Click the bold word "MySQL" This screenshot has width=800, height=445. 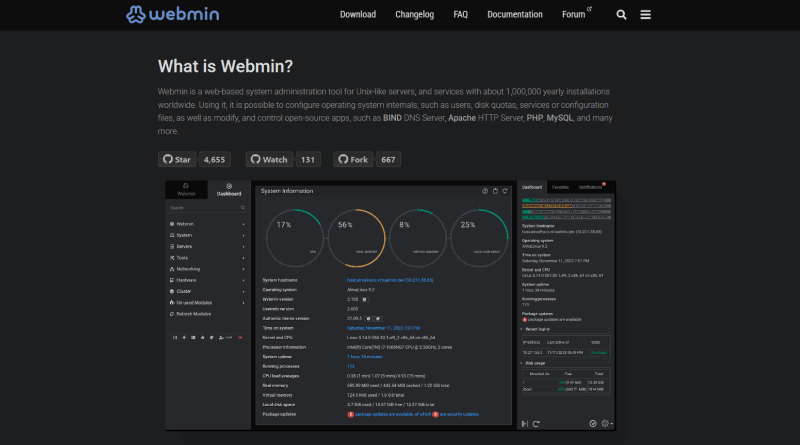point(559,118)
